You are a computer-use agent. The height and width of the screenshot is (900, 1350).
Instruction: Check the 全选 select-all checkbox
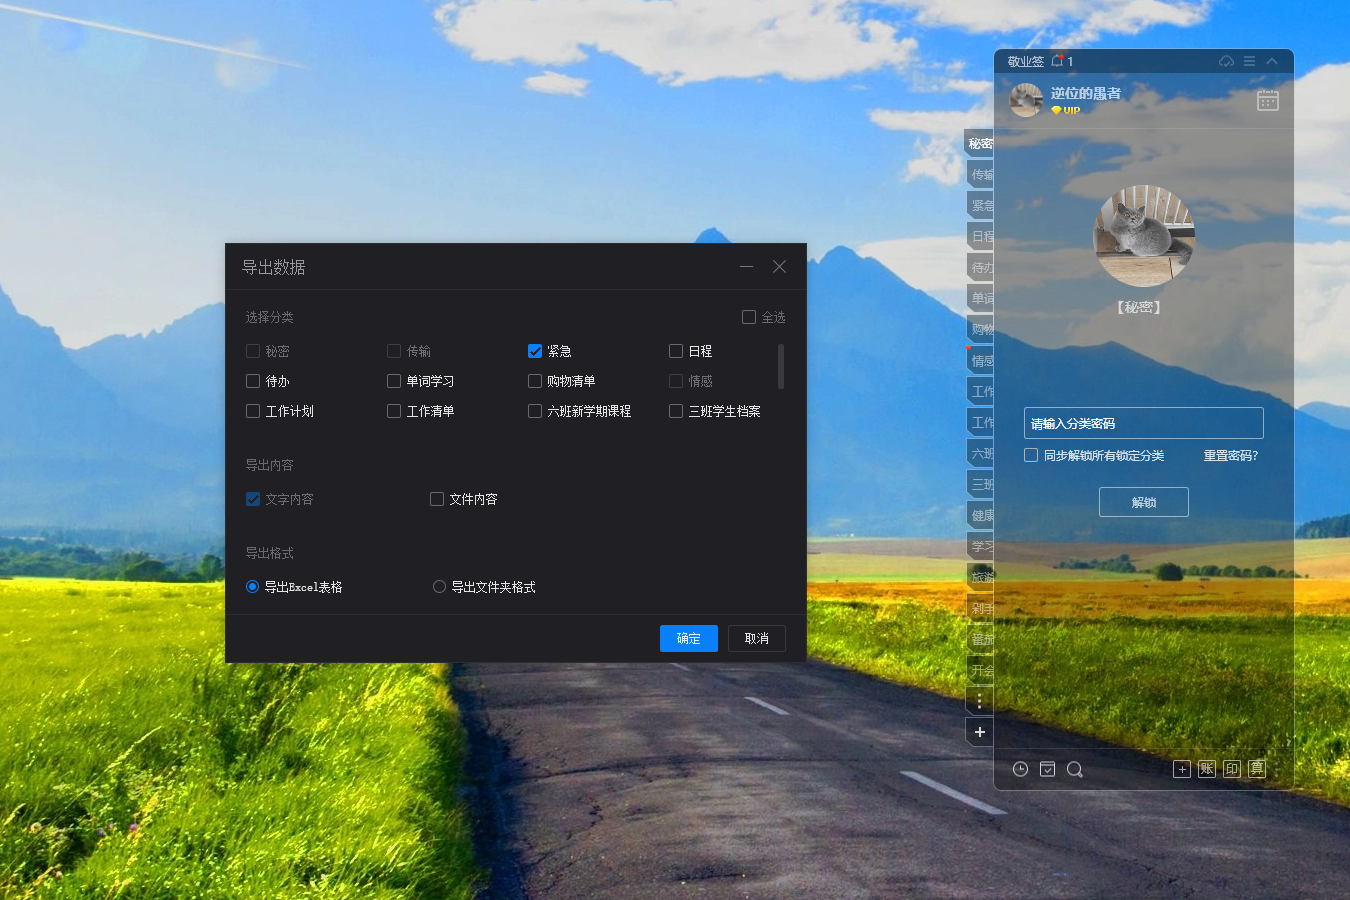click(x=749, y=317)
